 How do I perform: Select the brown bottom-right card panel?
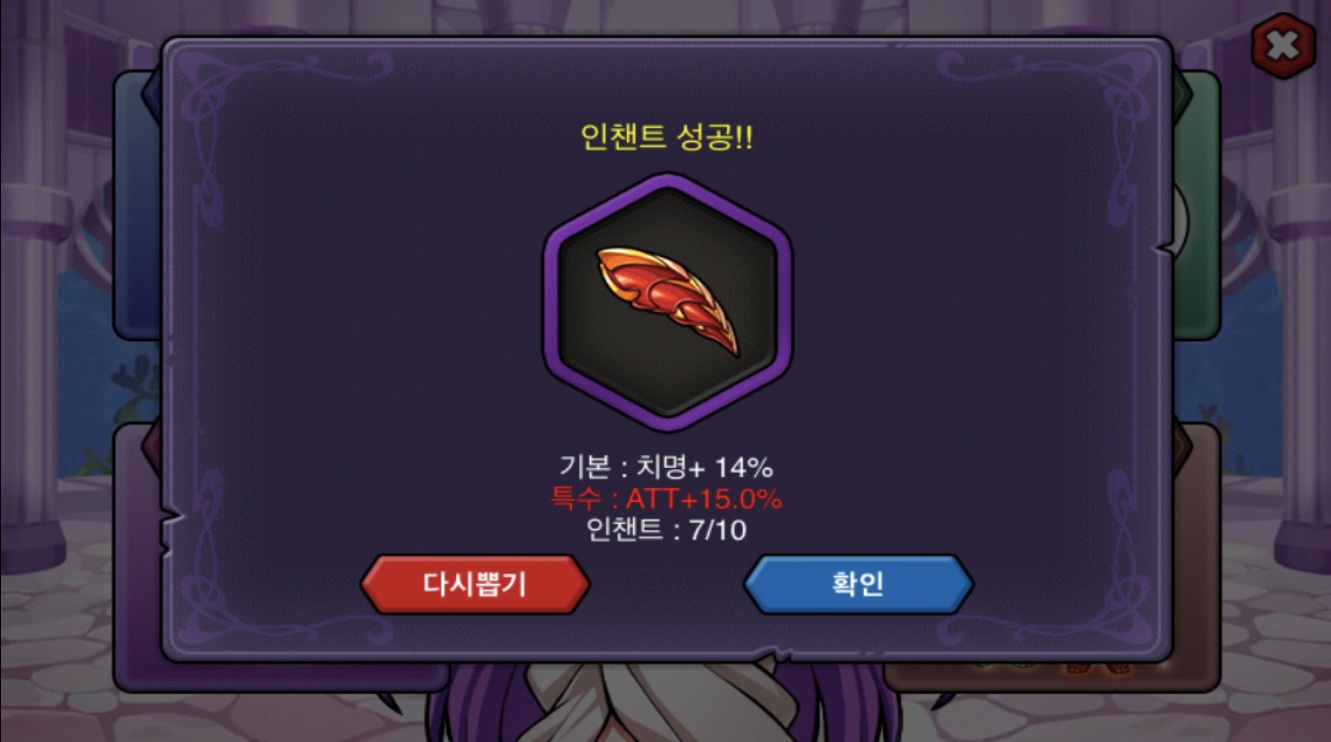pyautogui.click(x=1196, y=560)
